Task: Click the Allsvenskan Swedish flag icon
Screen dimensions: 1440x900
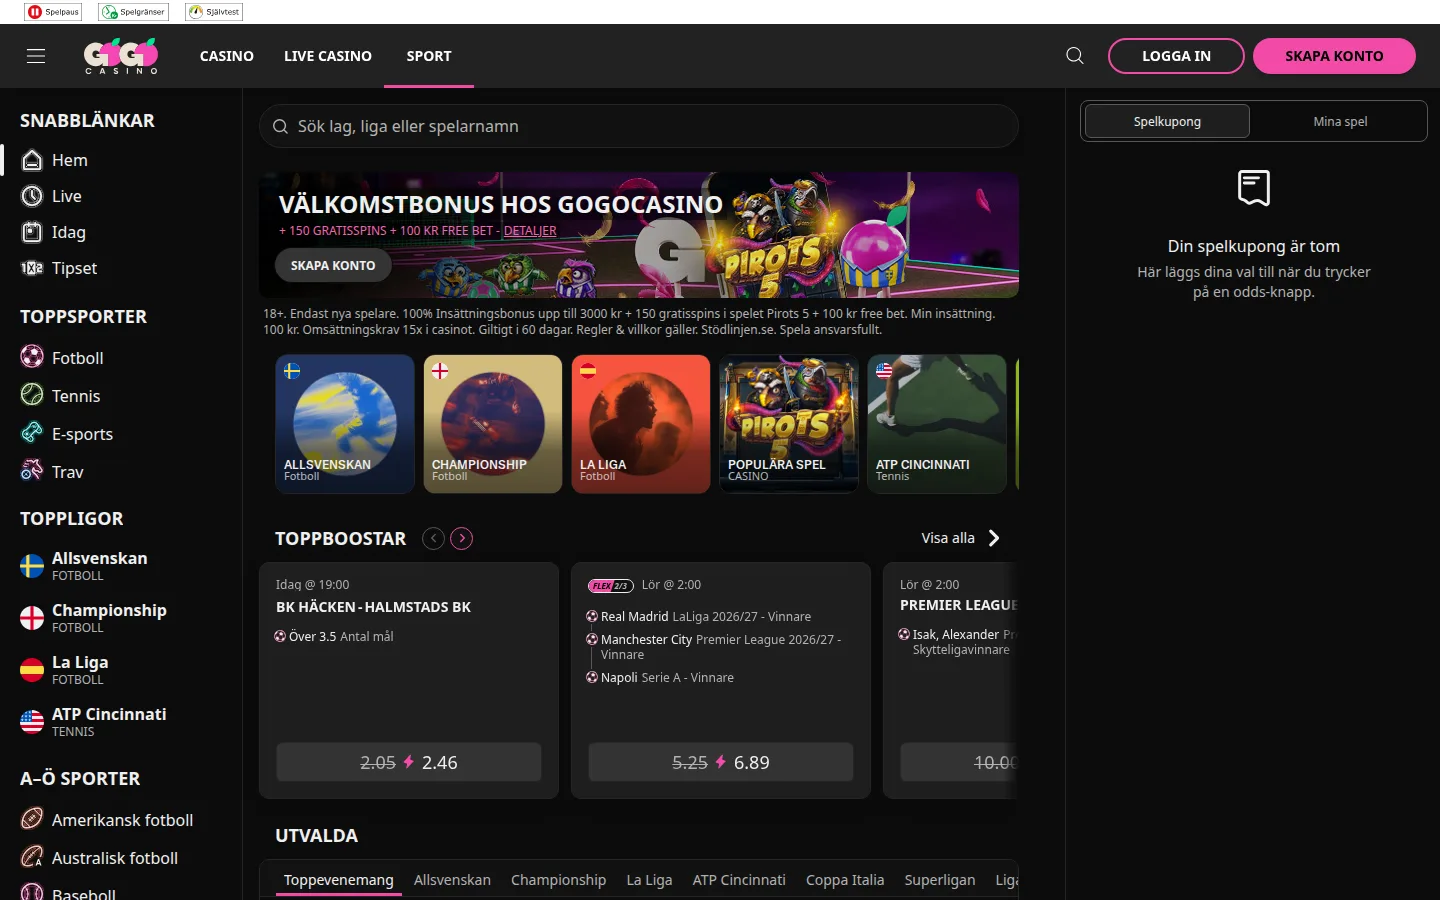Action: (x=32, y=566)
